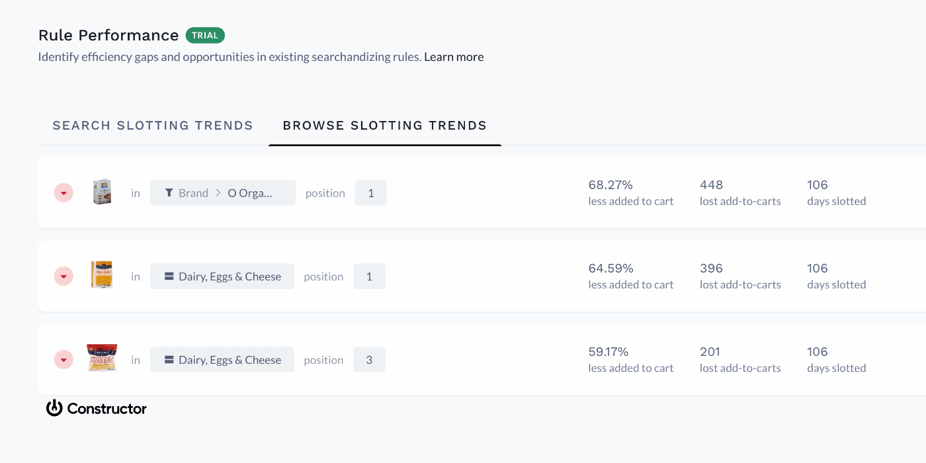
Task: Click the green TRIAL badge
Action: point(205,36)
